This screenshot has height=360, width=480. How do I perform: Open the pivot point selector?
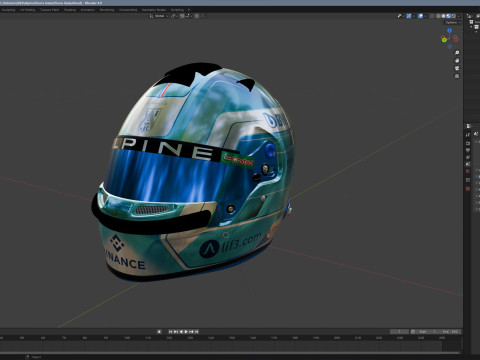174,16
